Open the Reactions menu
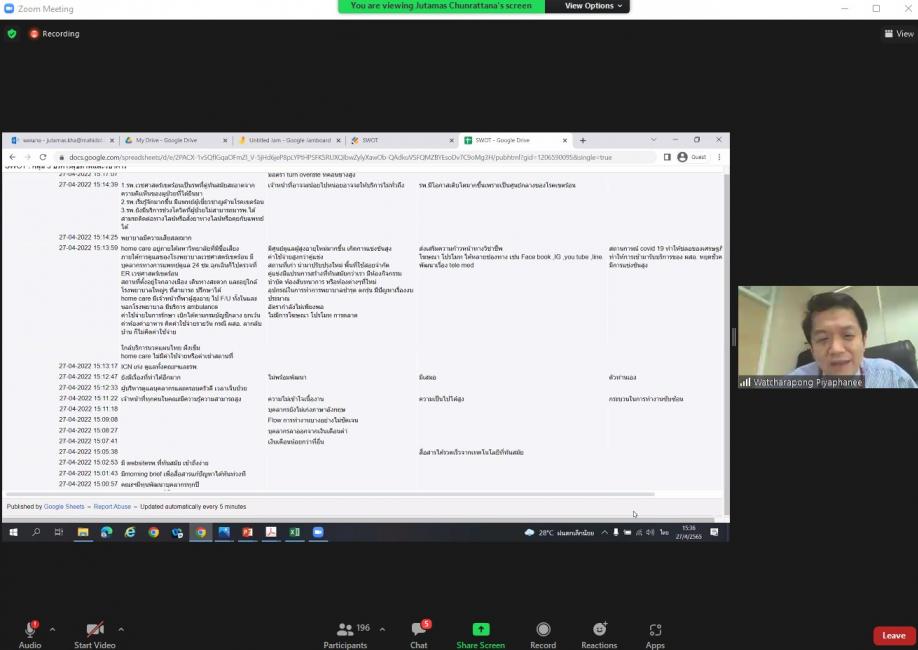This screenshot has height=650, width=918. (x=599, y=633)
